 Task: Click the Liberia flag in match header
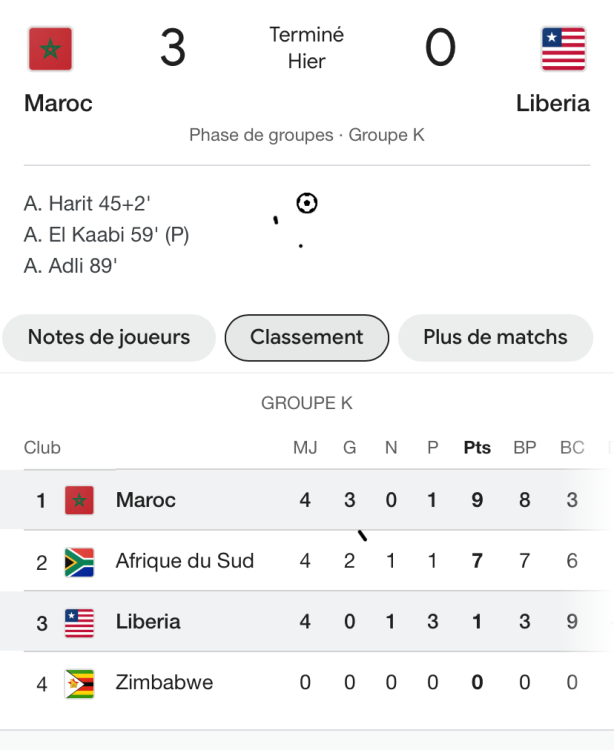[x=563, y=49]
